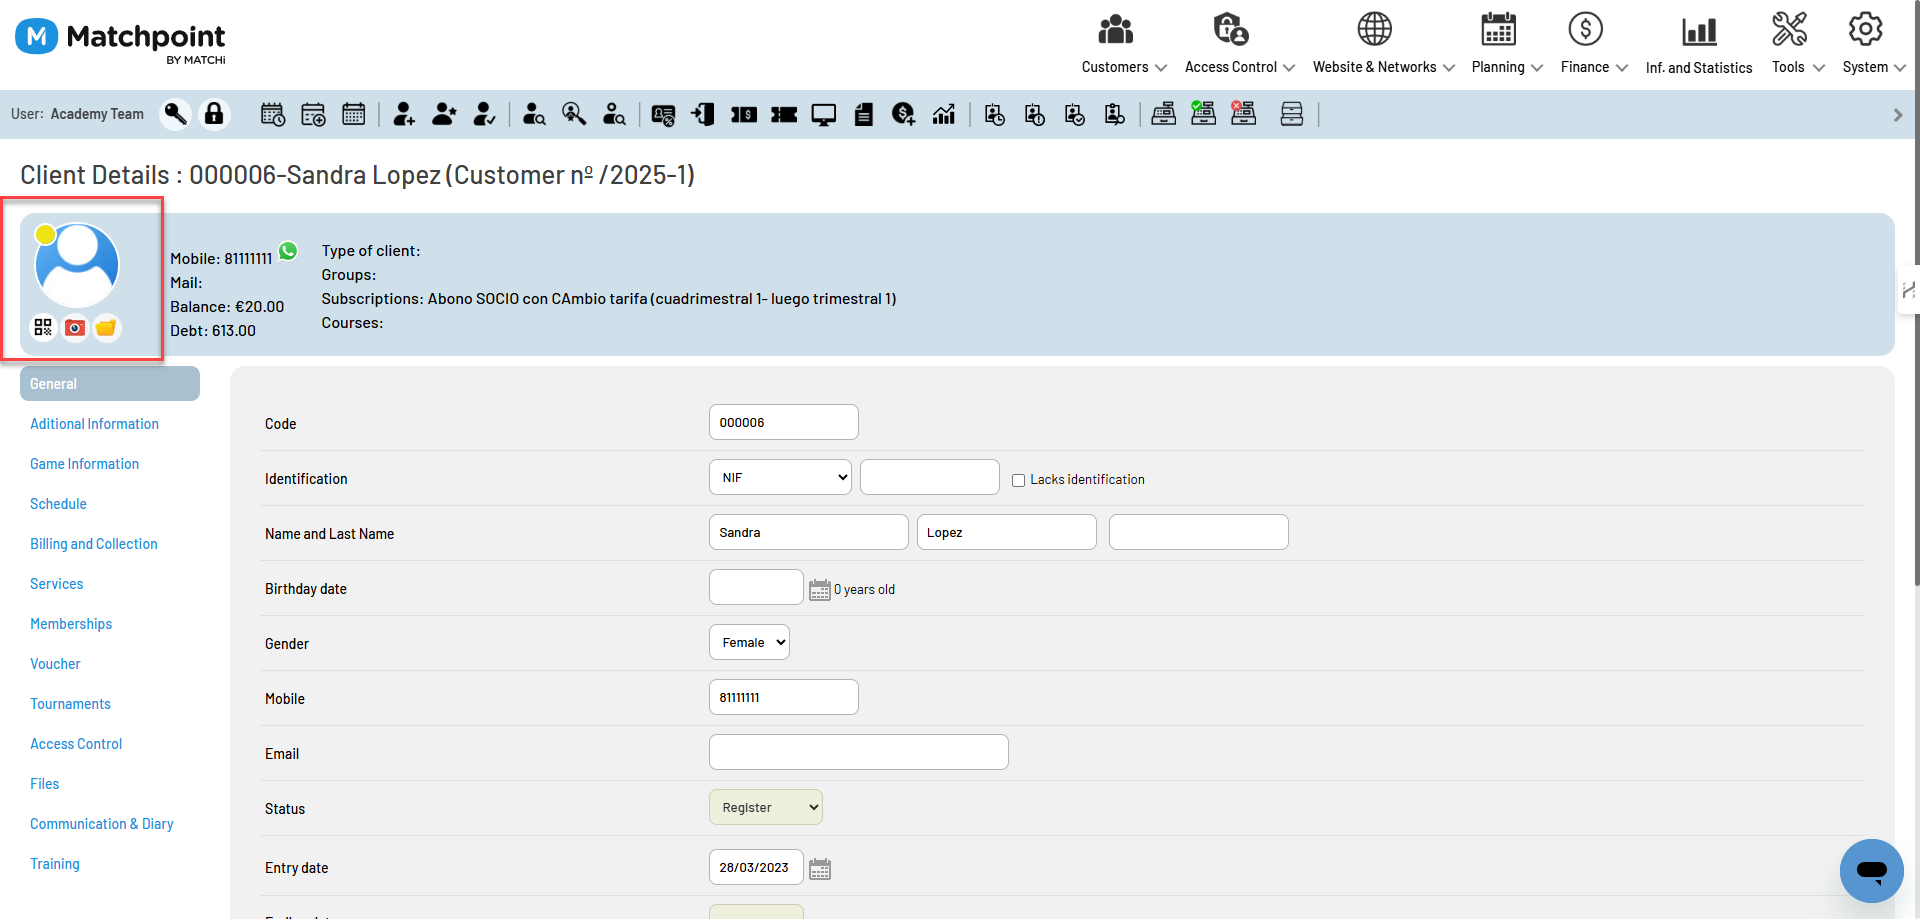Screen dimensions: 1920x919
Task: Open the statistics chart icon in toolbar
Action: (944, 115)
